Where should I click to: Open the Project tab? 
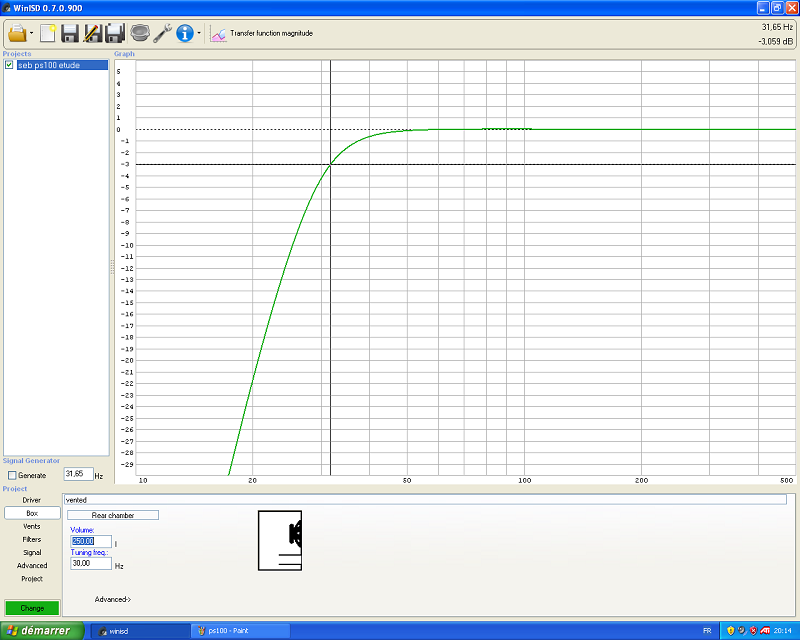(32, 579)
